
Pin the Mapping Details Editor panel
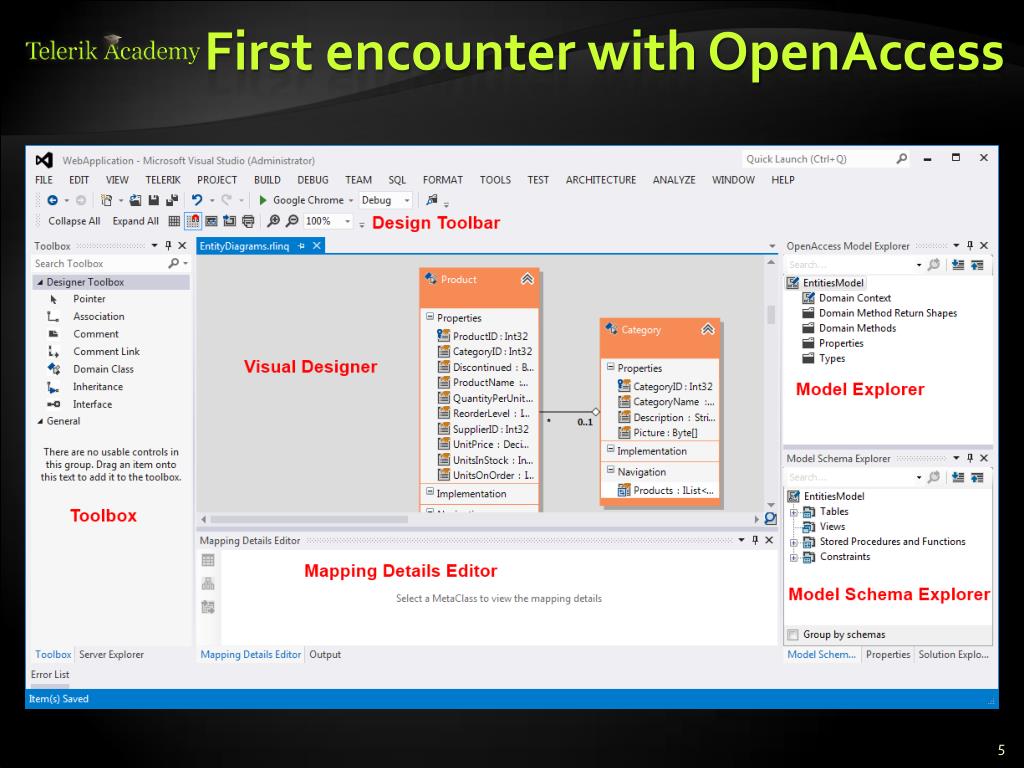[x=756, y=540]
